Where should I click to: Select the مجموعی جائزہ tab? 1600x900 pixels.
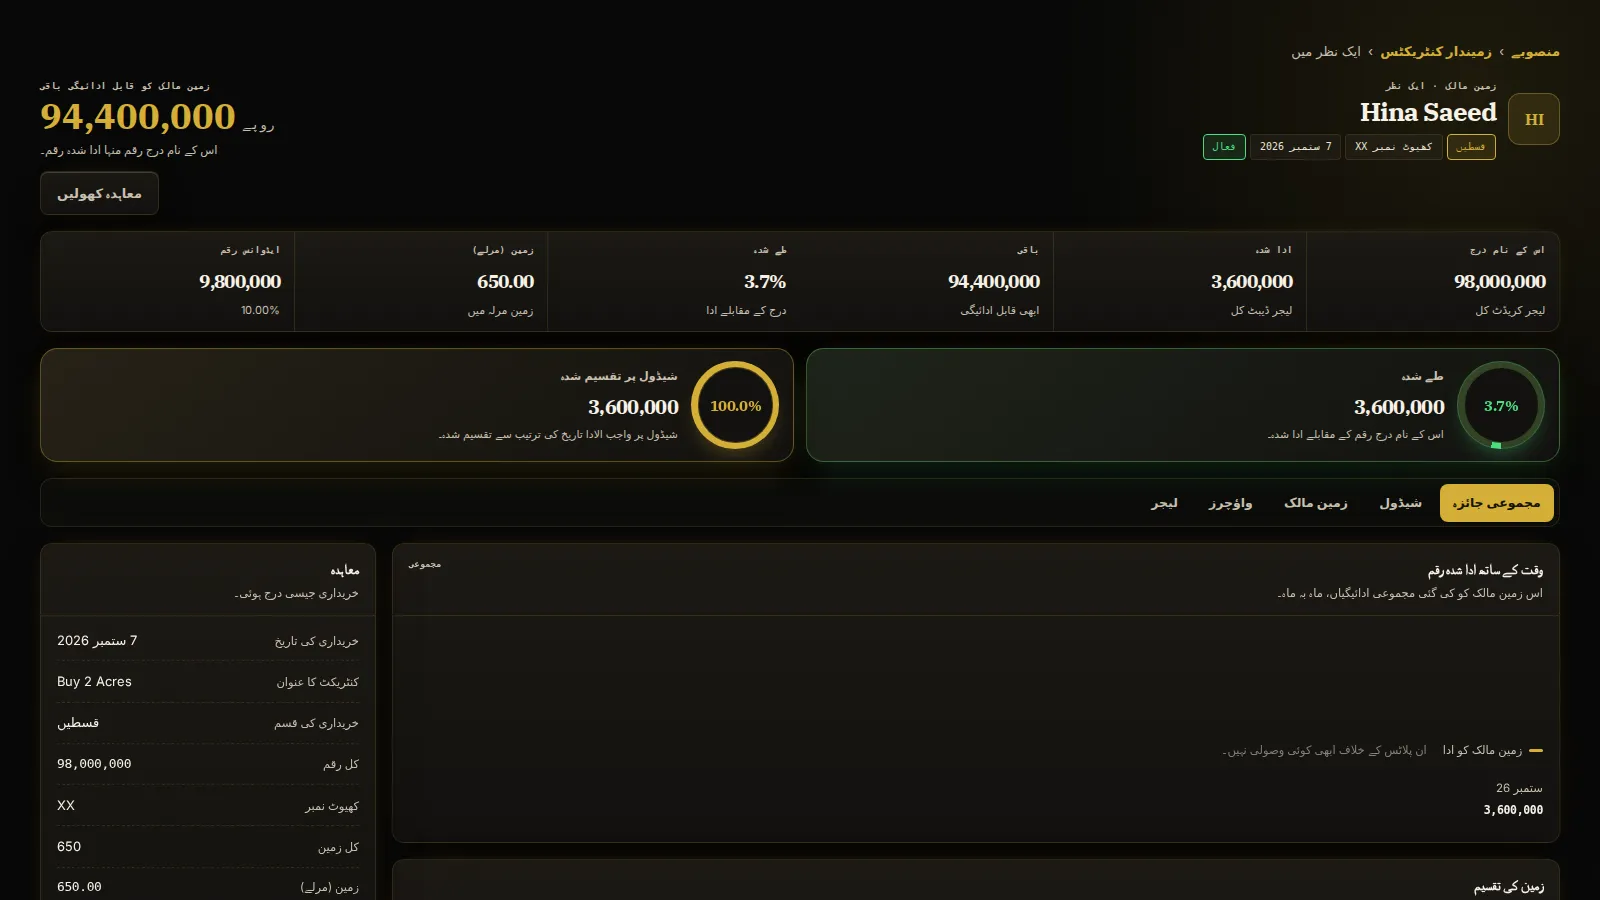pyautogui.click(x=1496, y=503)
